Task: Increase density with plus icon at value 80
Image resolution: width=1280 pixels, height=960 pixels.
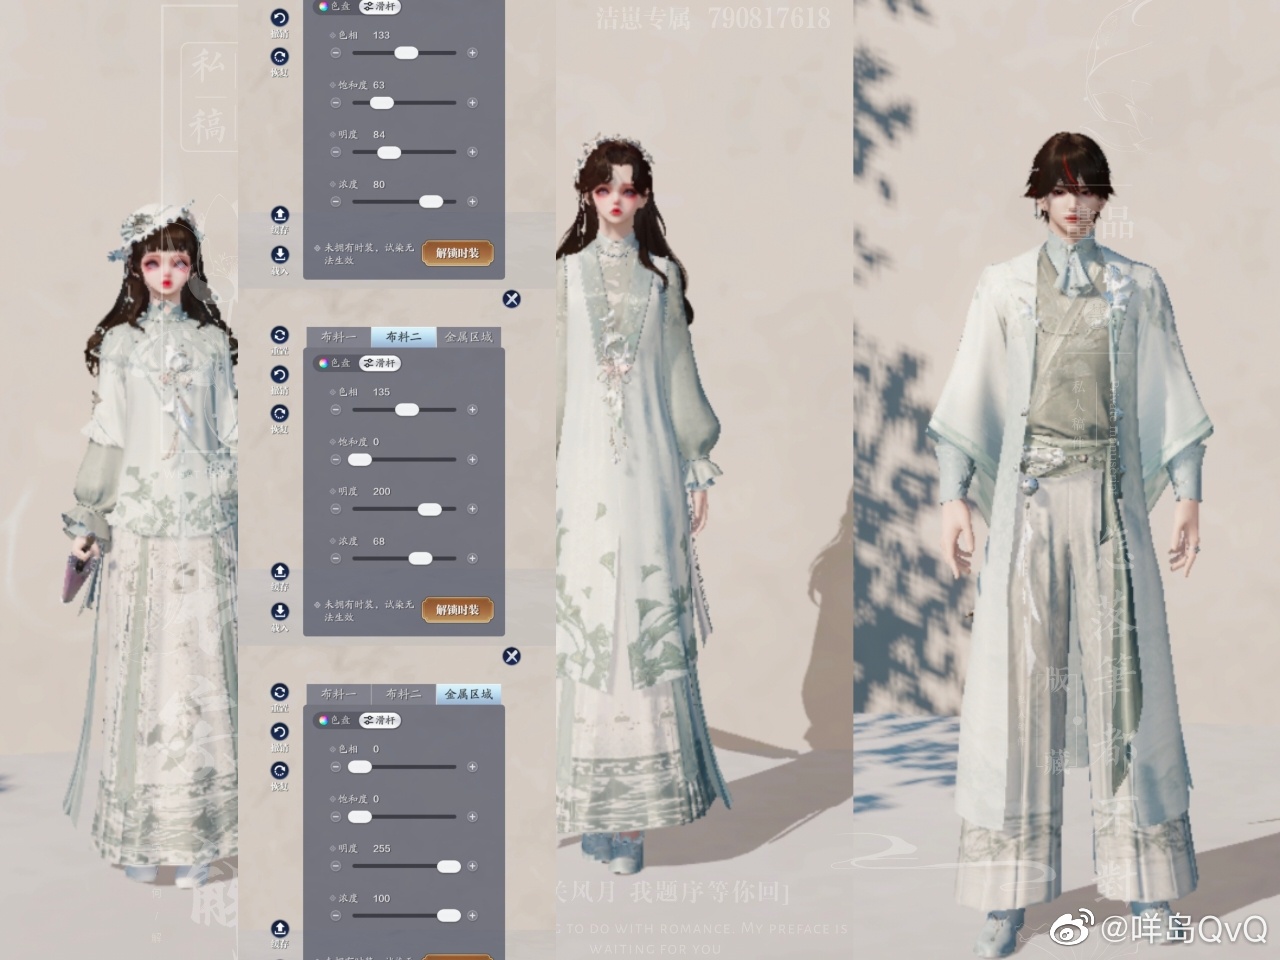Action: coord(472,202)
